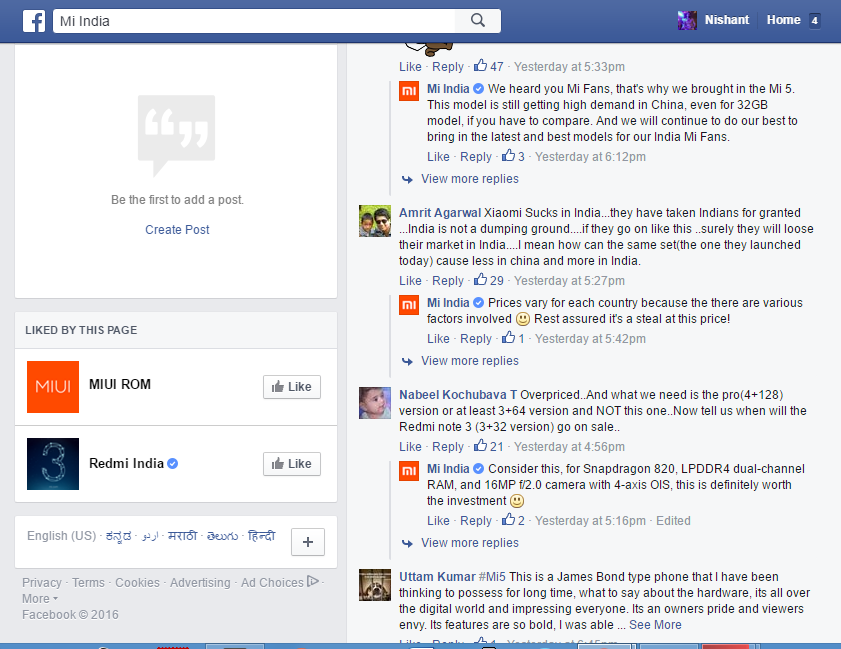Viewport: 841px width, 649px height.
Task: Click the search magnifier button
Action: pyautogui.click(x=477, y=21)
